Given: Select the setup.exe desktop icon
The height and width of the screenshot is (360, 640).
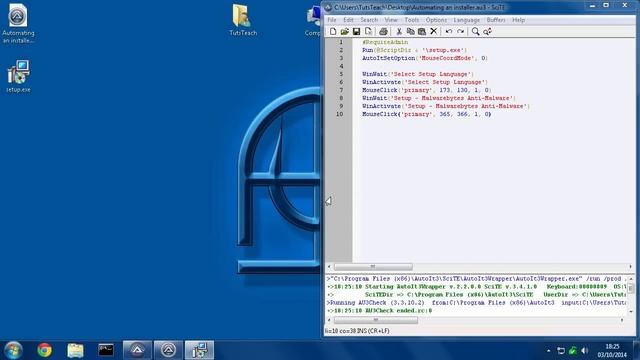Looking at the screenshot, I should (x=18, y=76).
